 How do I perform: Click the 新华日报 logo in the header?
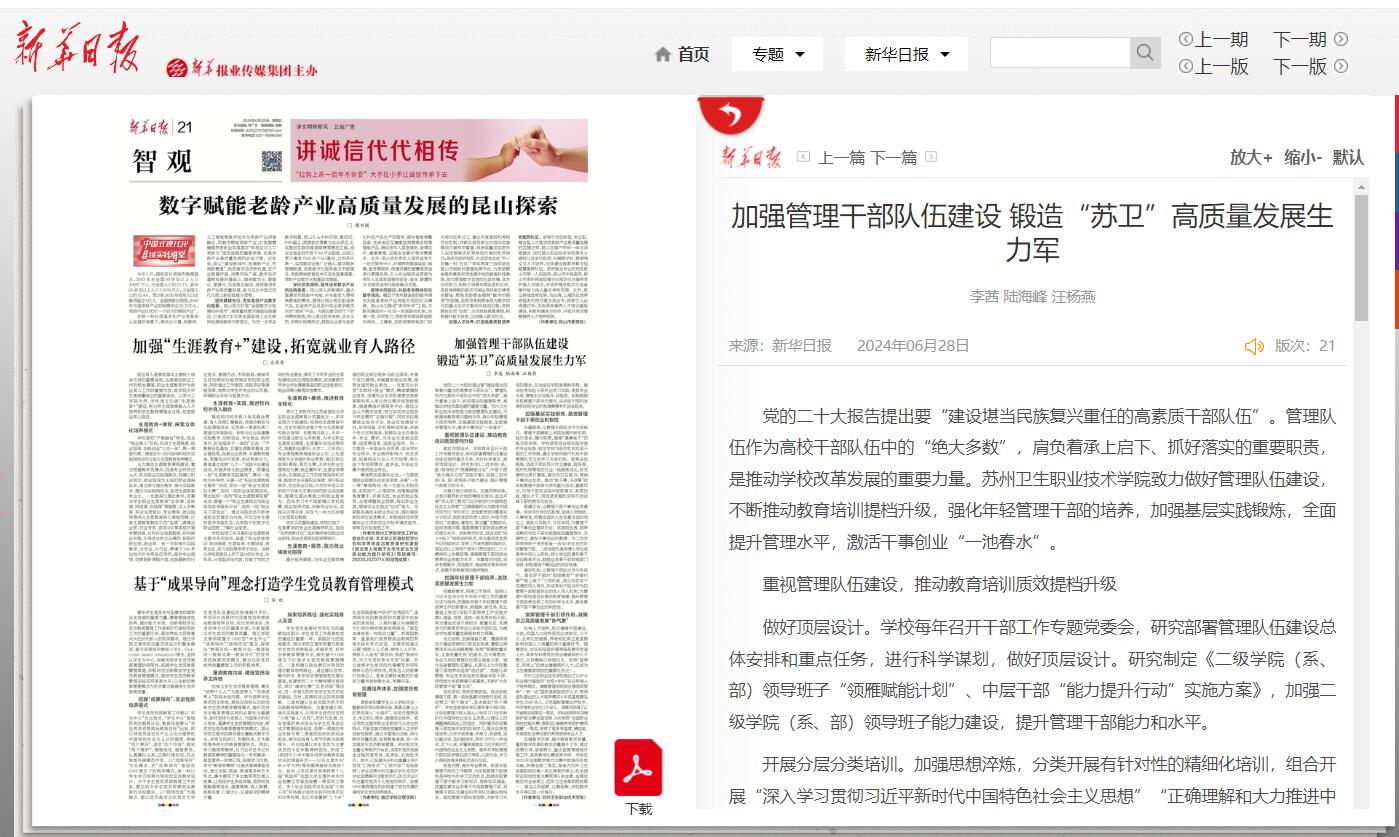76,46
